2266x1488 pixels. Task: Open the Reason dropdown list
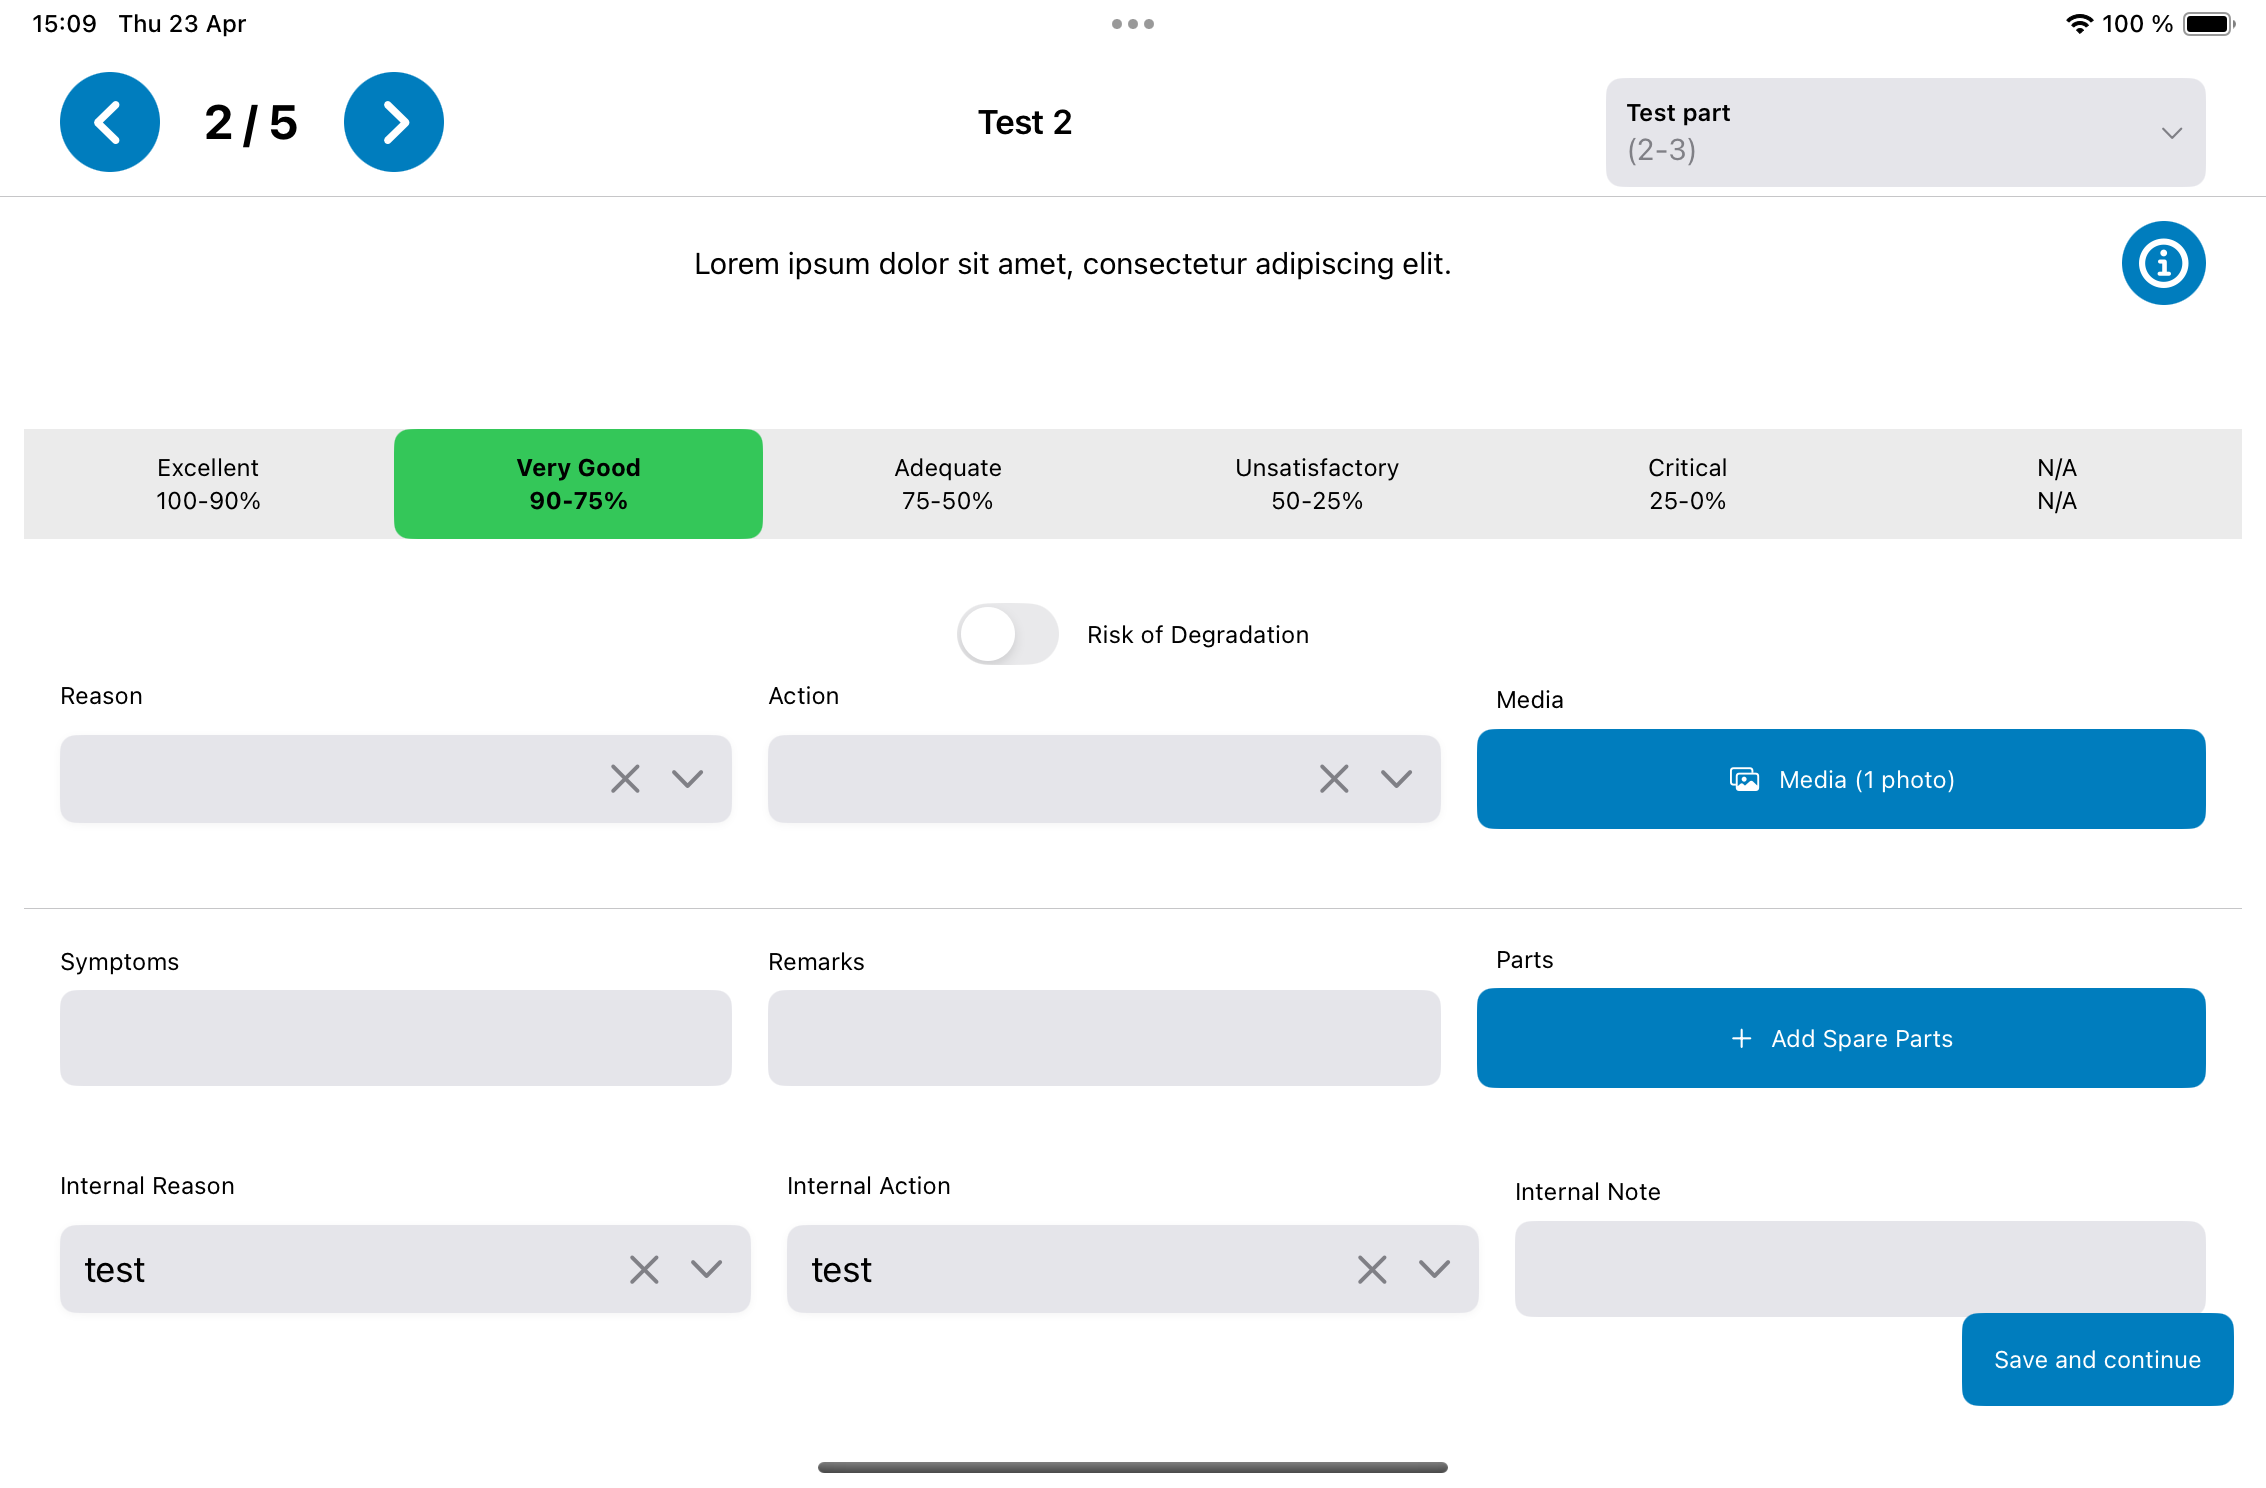coord(687,778)
